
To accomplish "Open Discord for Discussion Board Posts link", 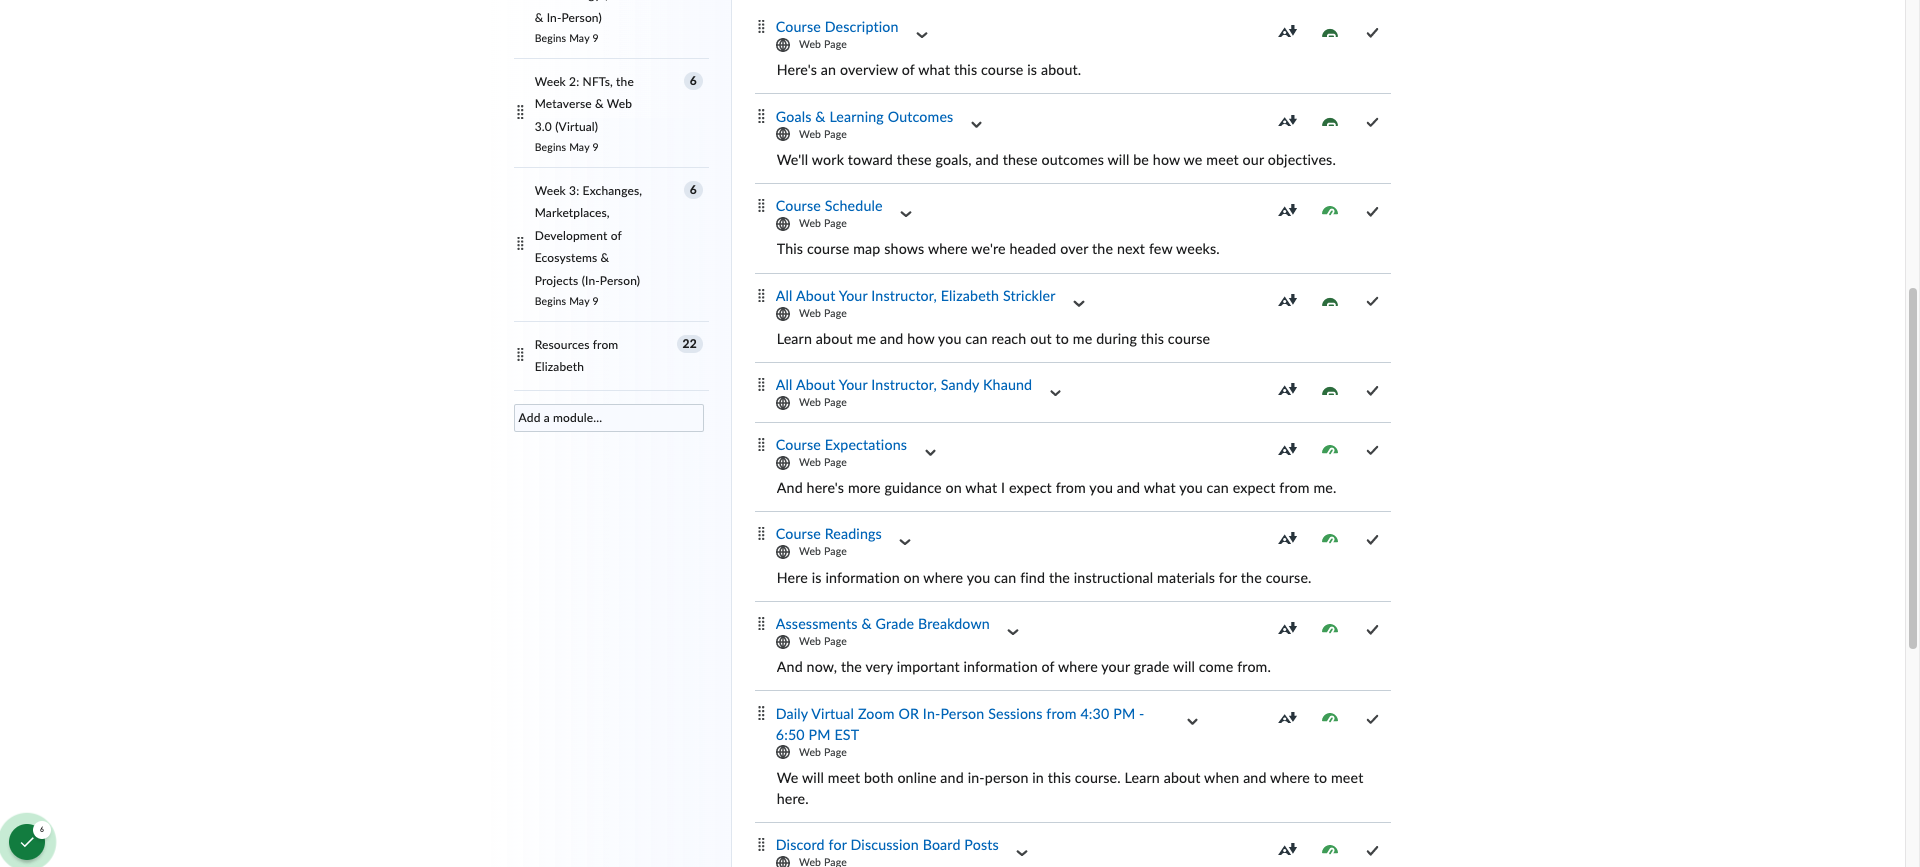I will [x=887, y=845].
